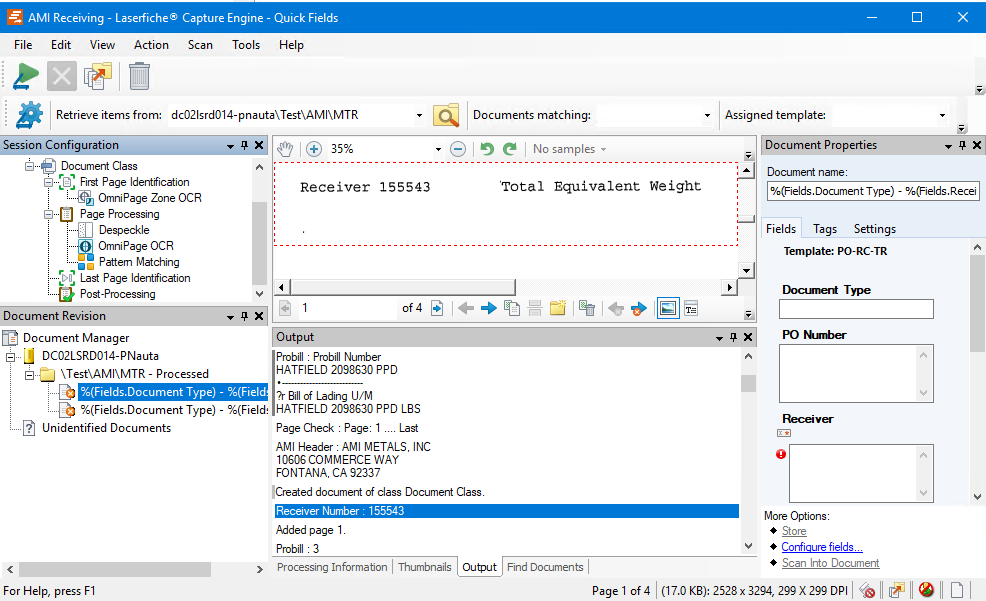Toggle image view mode button

[x=667, y=308]
